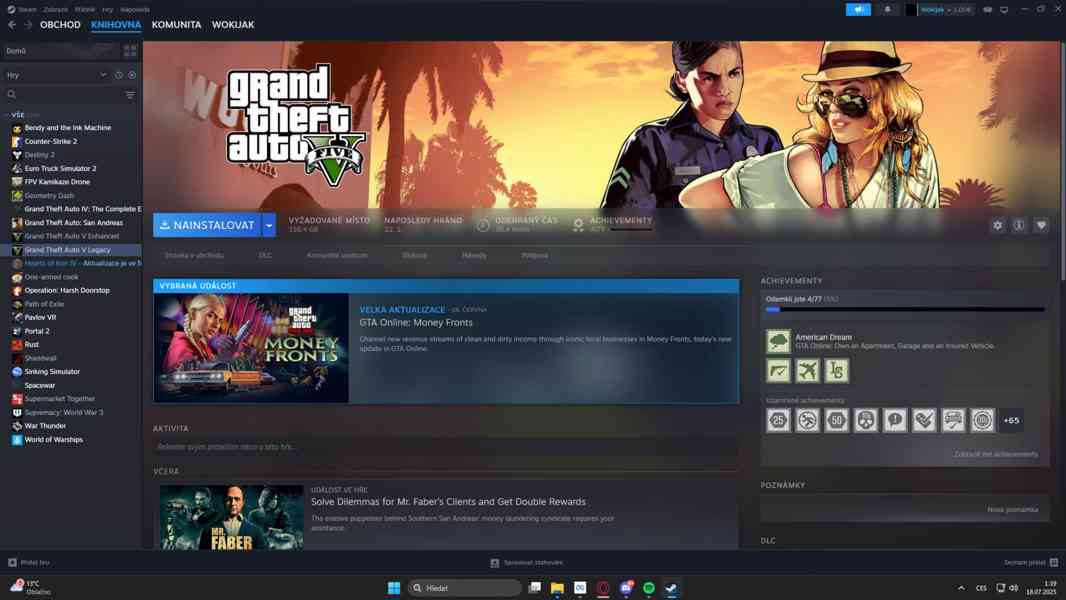The height and width of the screenshot is (600, 1066).
Task: Select World of Warships
Action: tap(54, 440)
